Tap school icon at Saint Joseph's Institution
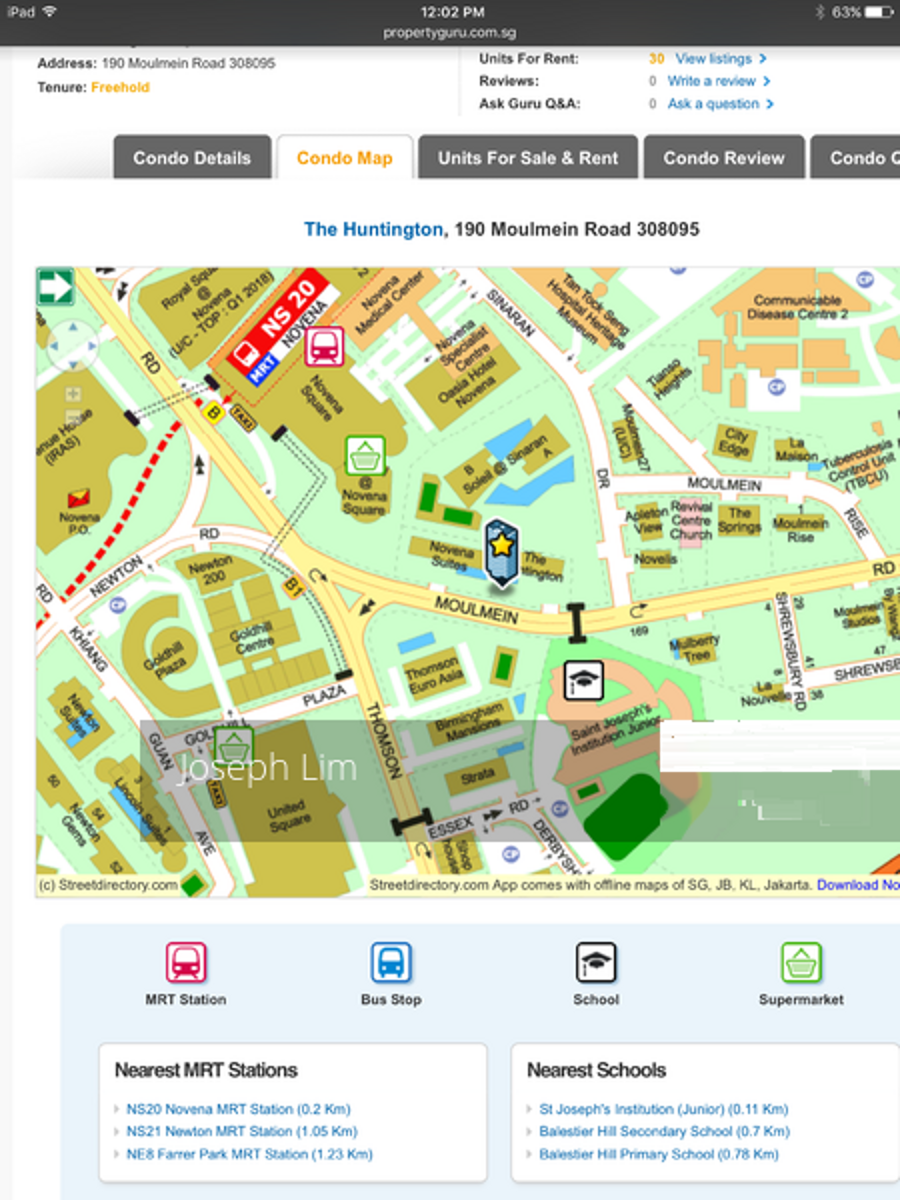This screenshot has height=1200, width=900. coord(582,681)
